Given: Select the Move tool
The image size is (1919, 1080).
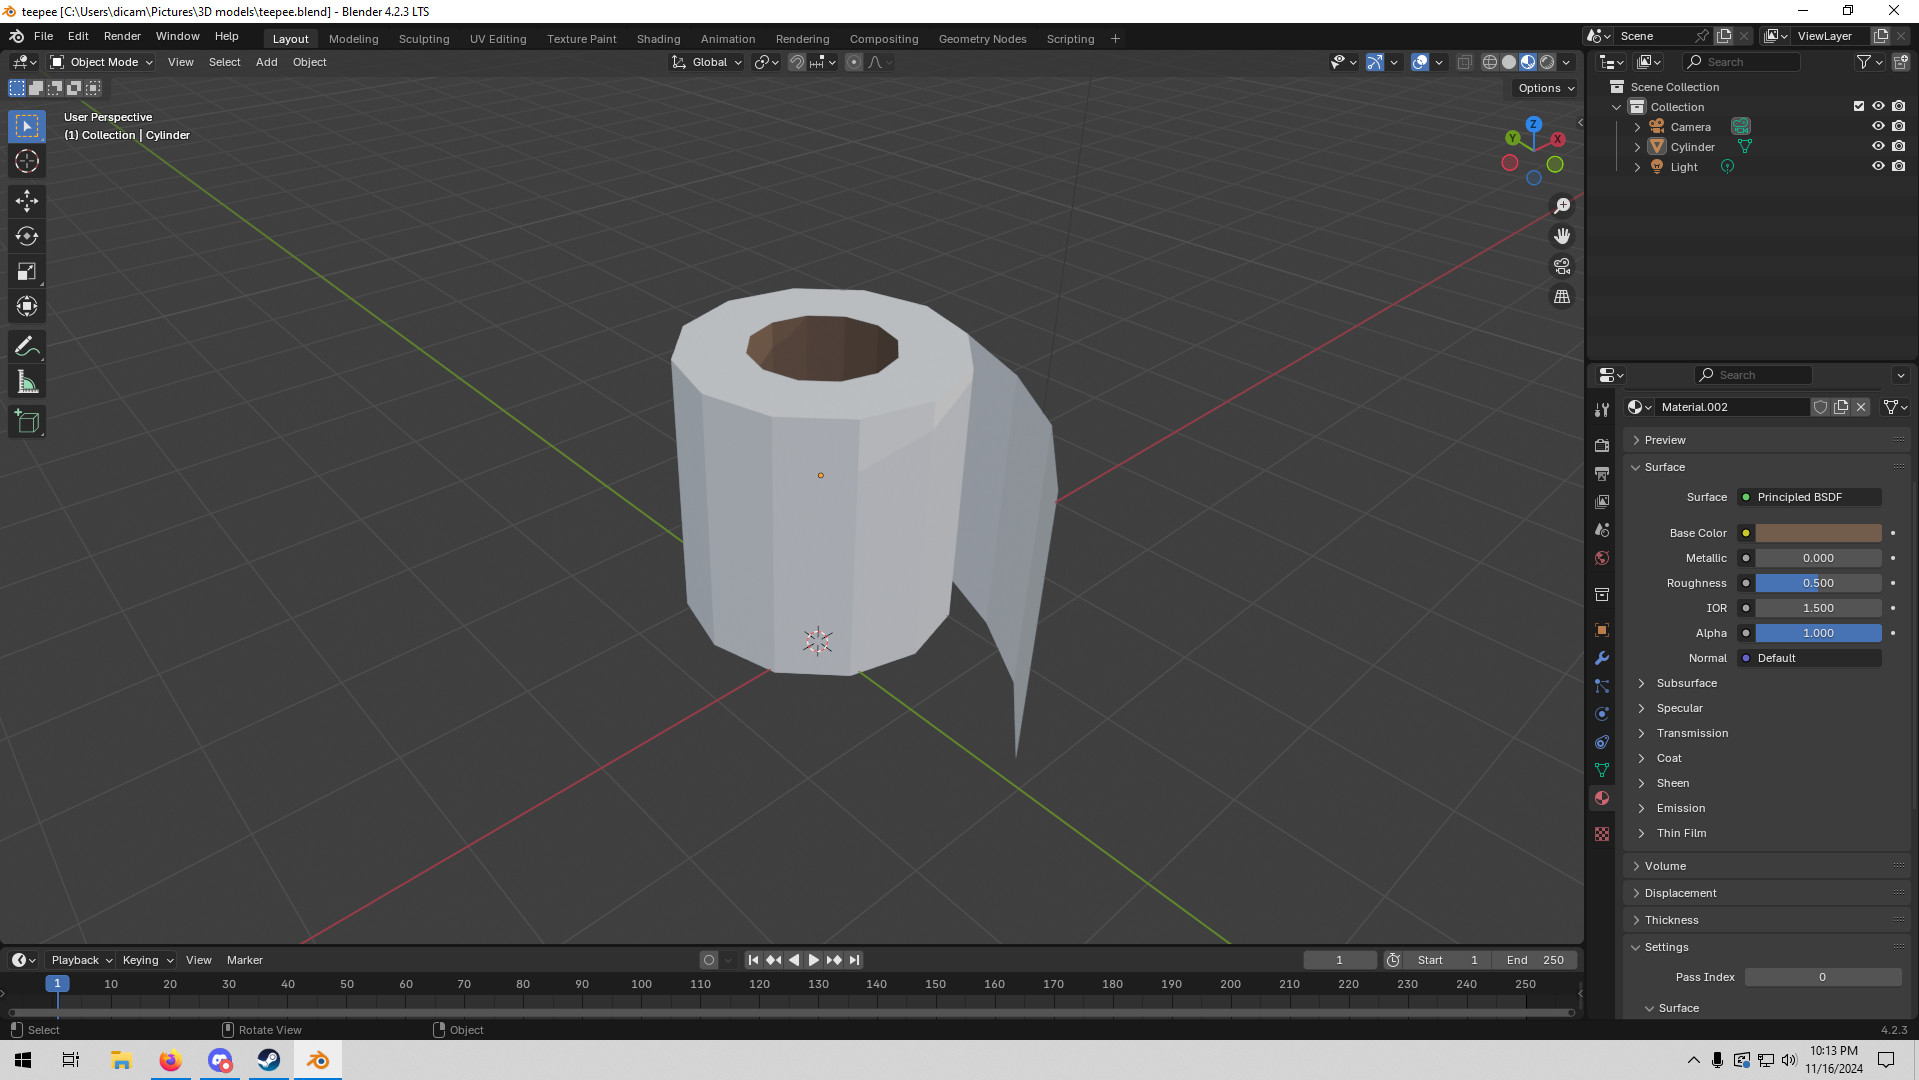Looking at the screenshot, I should pos(27,201).
